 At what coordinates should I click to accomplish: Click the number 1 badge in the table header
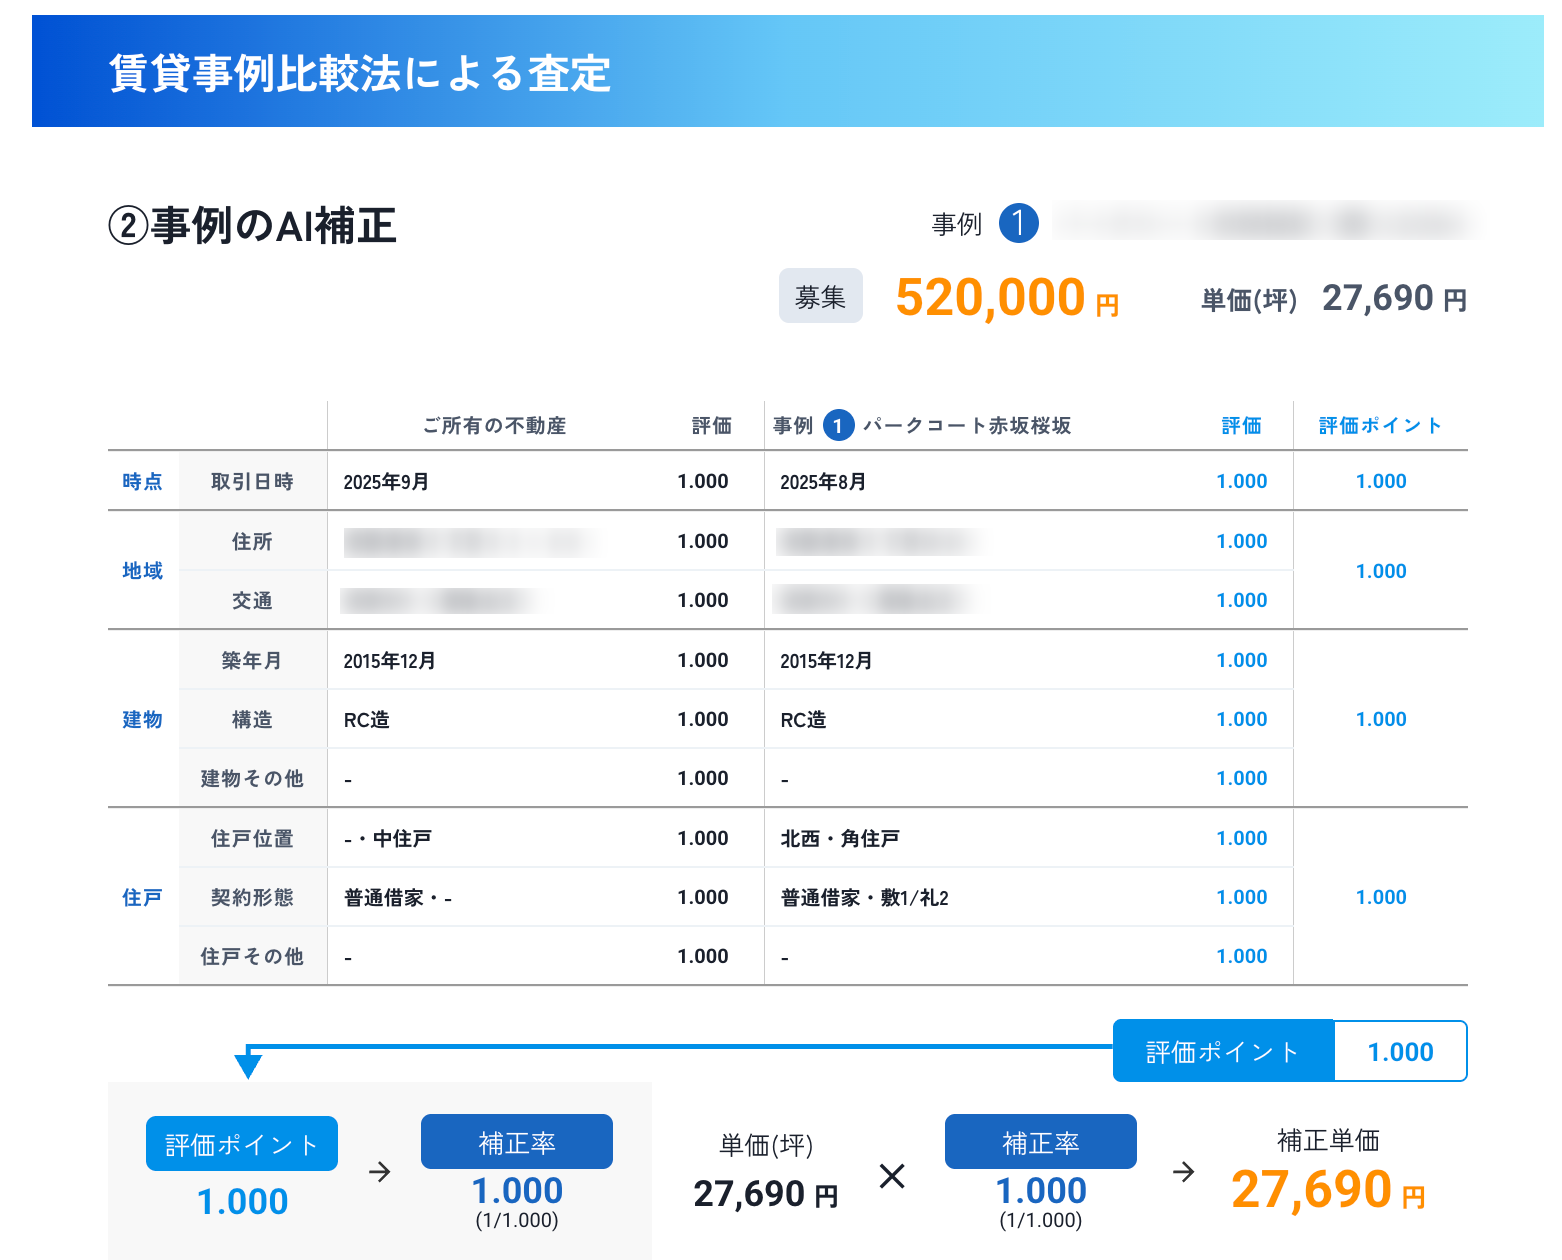click(838, 426)
